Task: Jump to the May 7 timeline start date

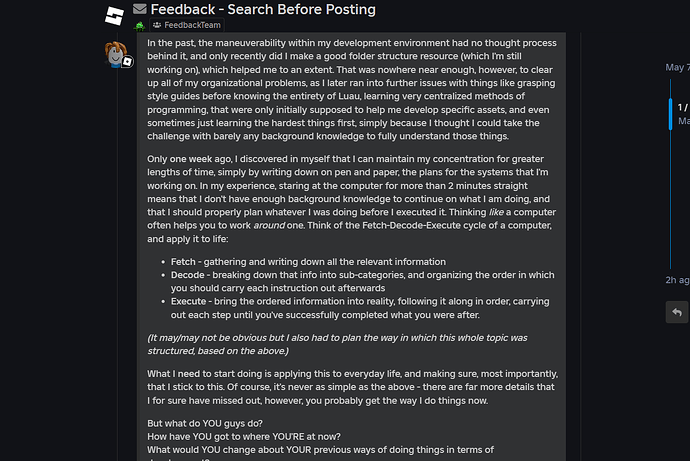Action: pos(677,68)
